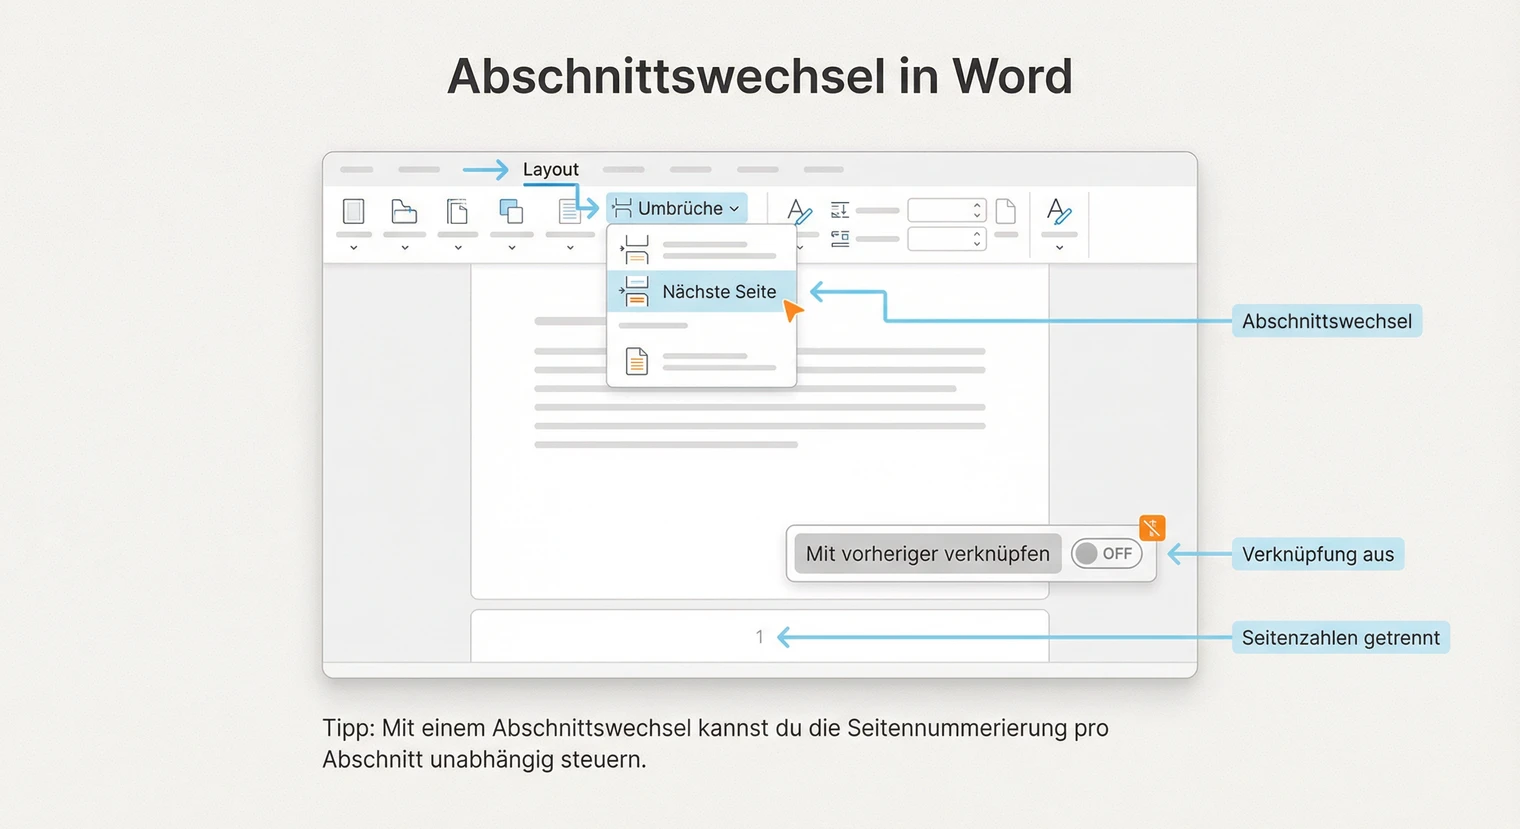Click the Mit vorheriger verknüpfen control
1520x829 pixels.
click(x=925, y=553)
